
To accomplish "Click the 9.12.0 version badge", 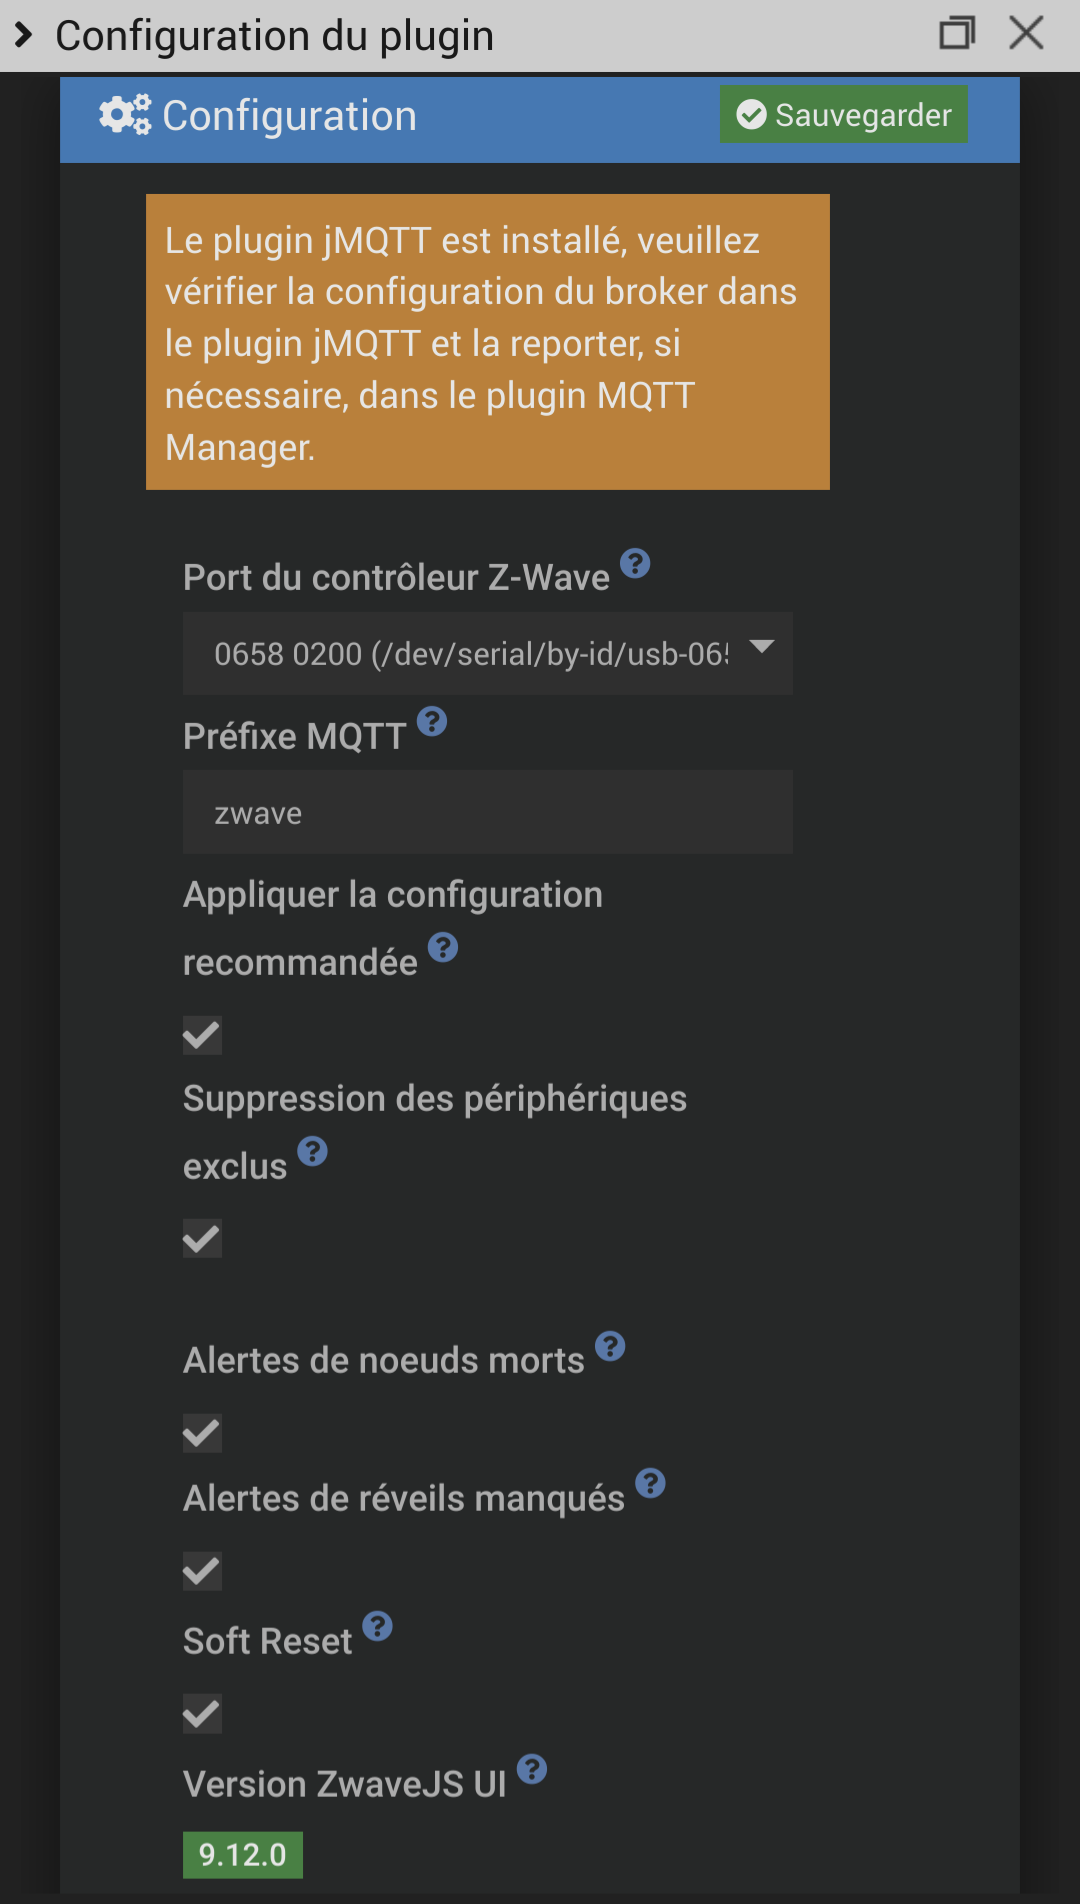I will point(243,1855).
